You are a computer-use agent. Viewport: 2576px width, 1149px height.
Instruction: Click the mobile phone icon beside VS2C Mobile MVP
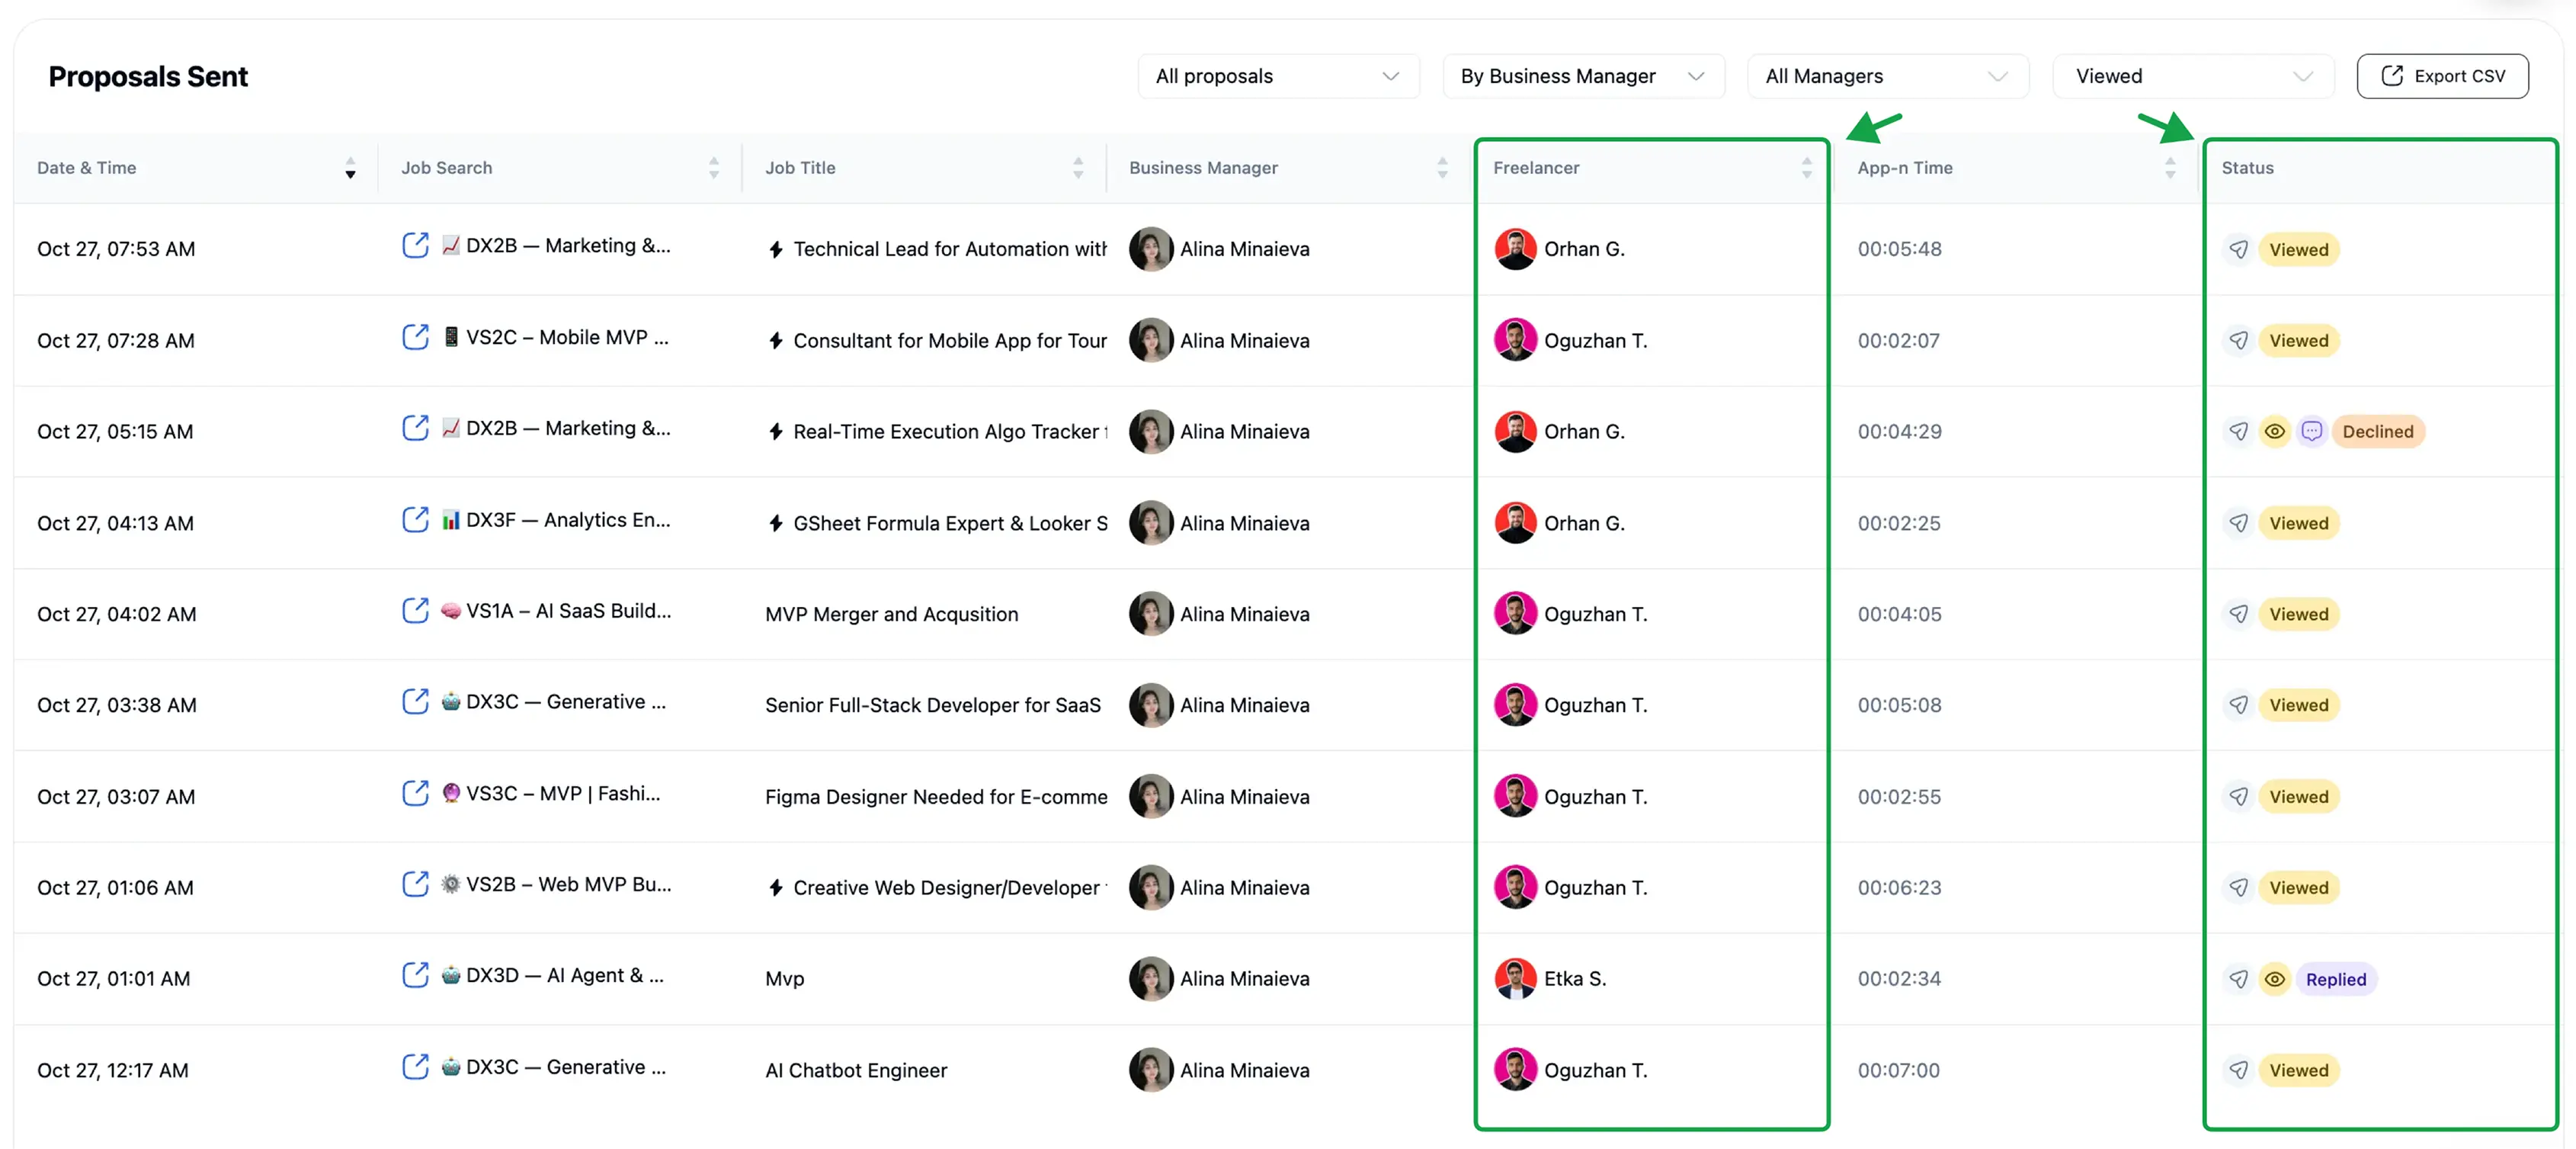tap(452, 337)
